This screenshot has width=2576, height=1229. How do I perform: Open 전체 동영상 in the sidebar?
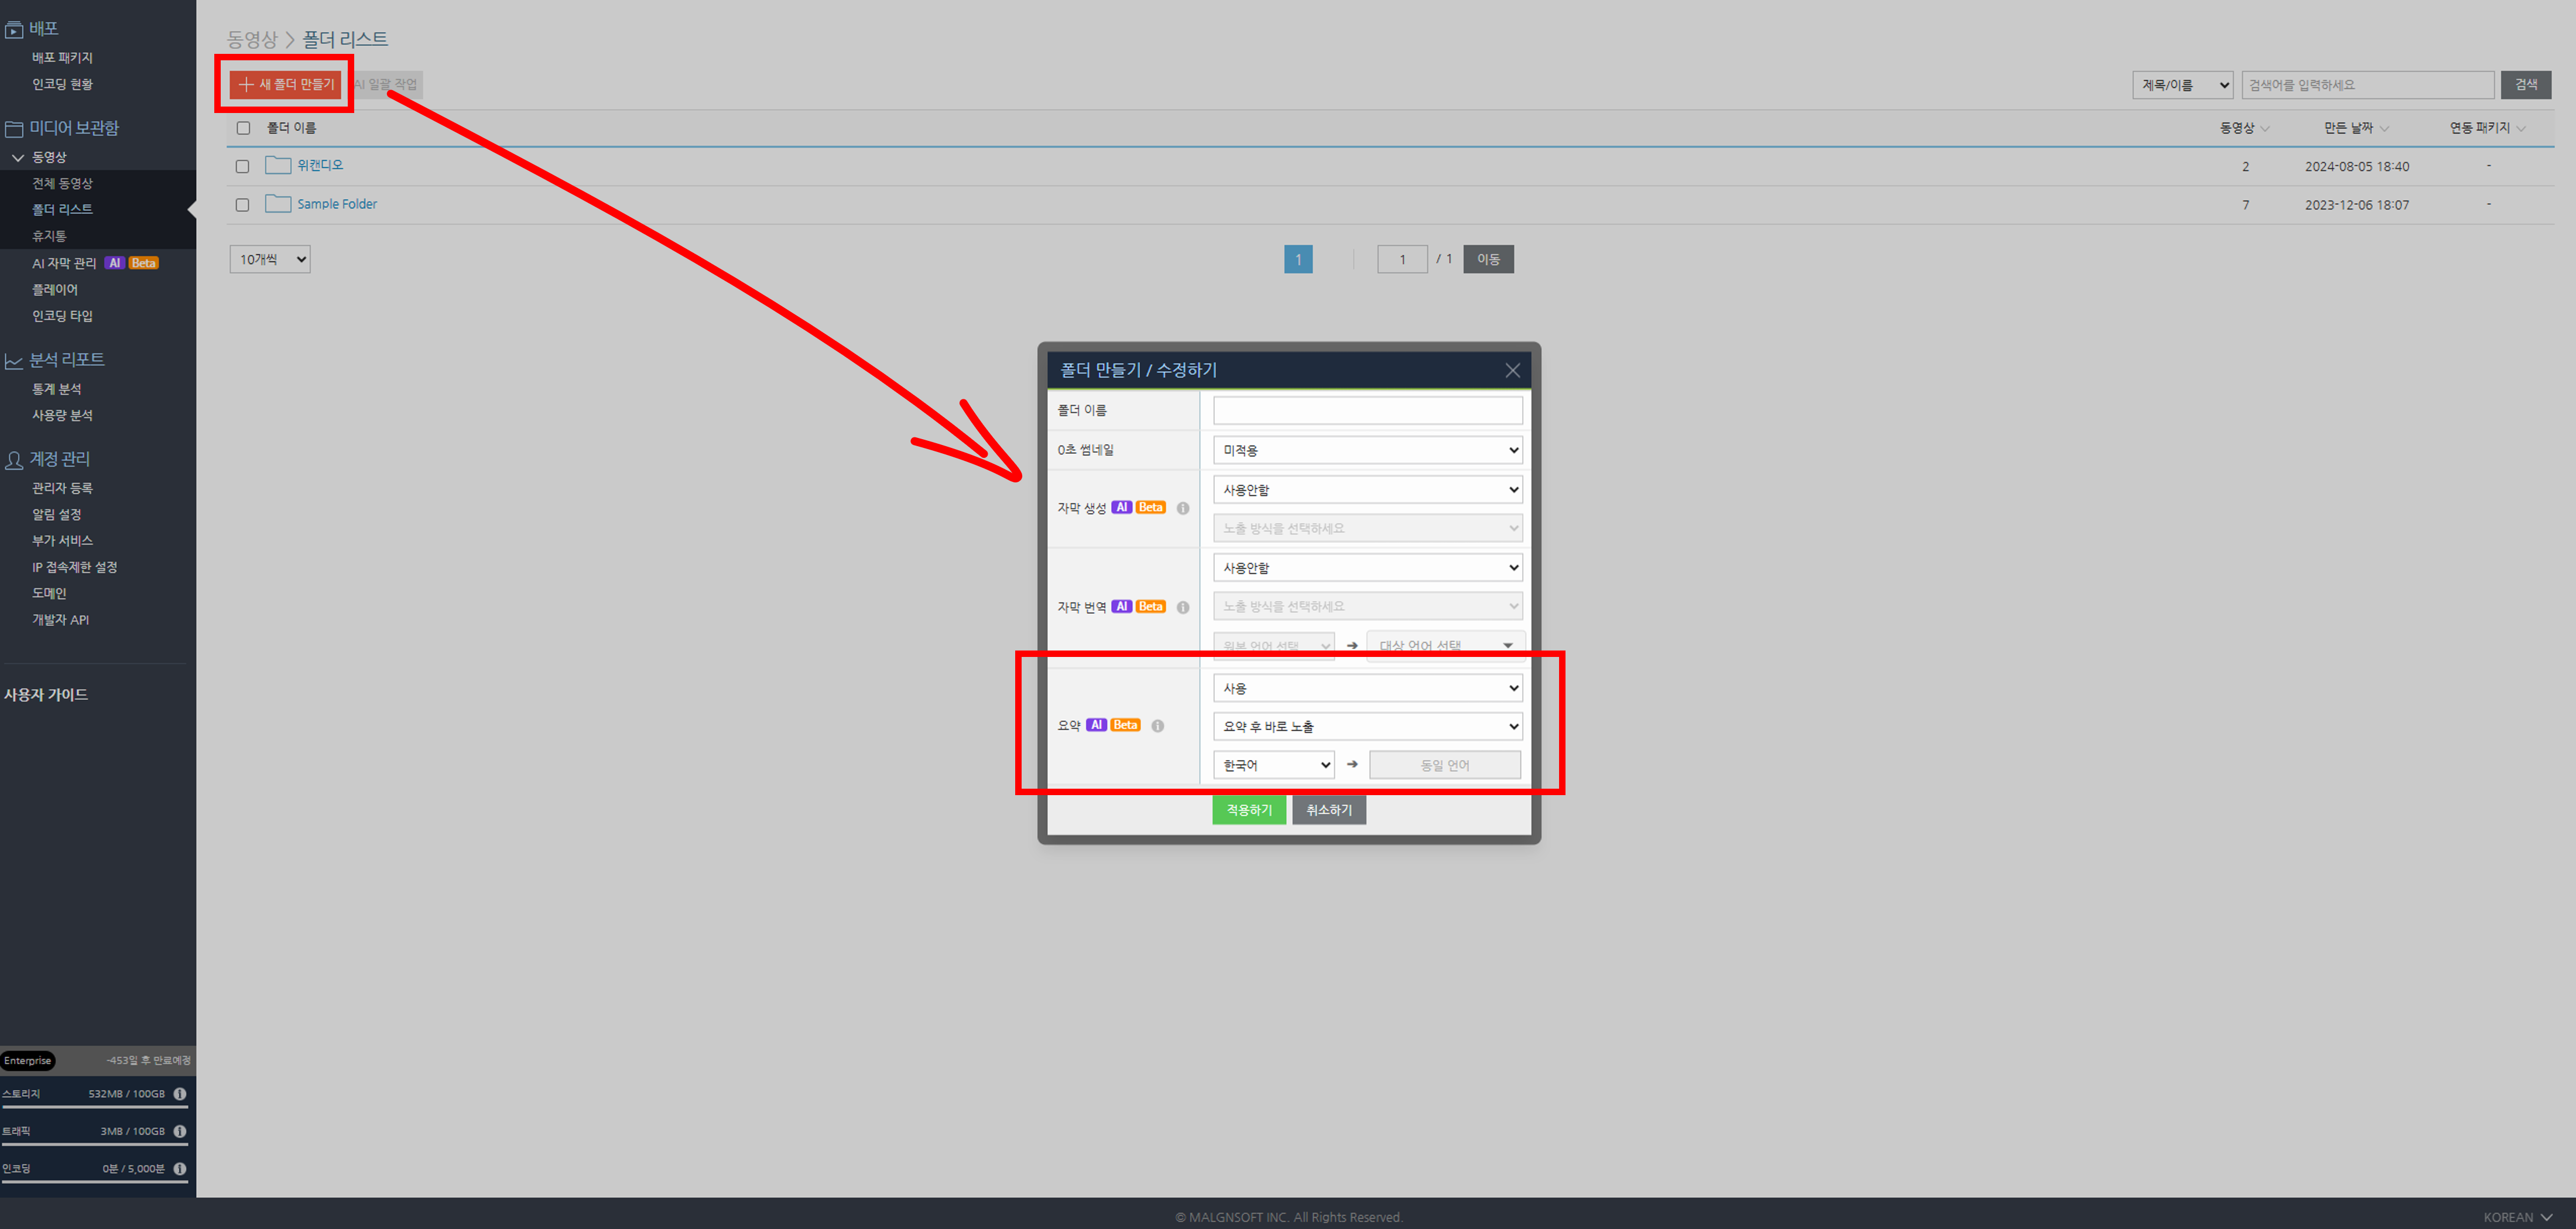62,183
